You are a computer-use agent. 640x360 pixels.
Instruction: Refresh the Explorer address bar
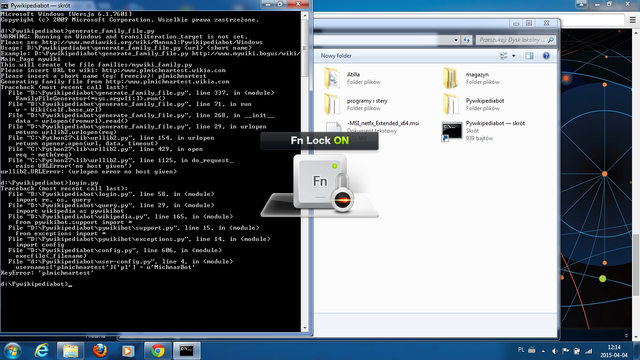[x=466, y=40]
